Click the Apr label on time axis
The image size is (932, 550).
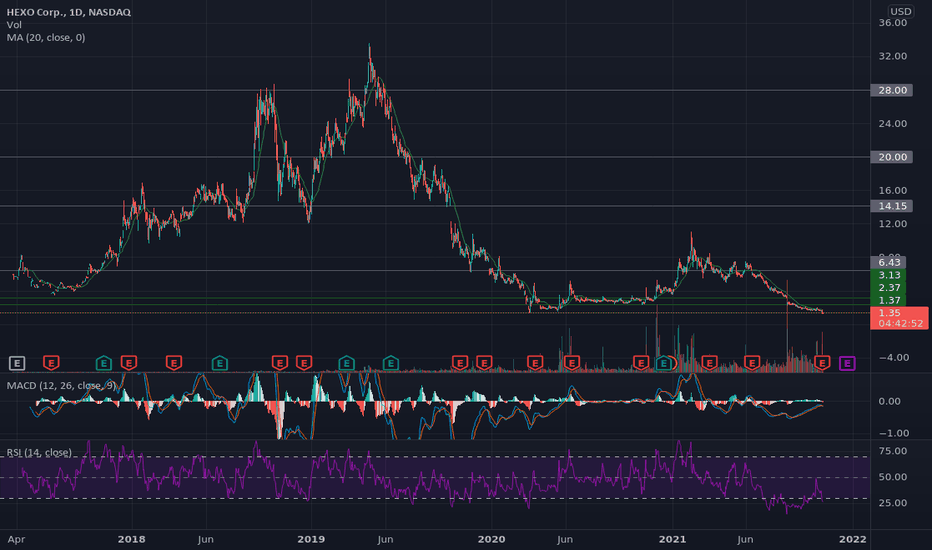16,539
